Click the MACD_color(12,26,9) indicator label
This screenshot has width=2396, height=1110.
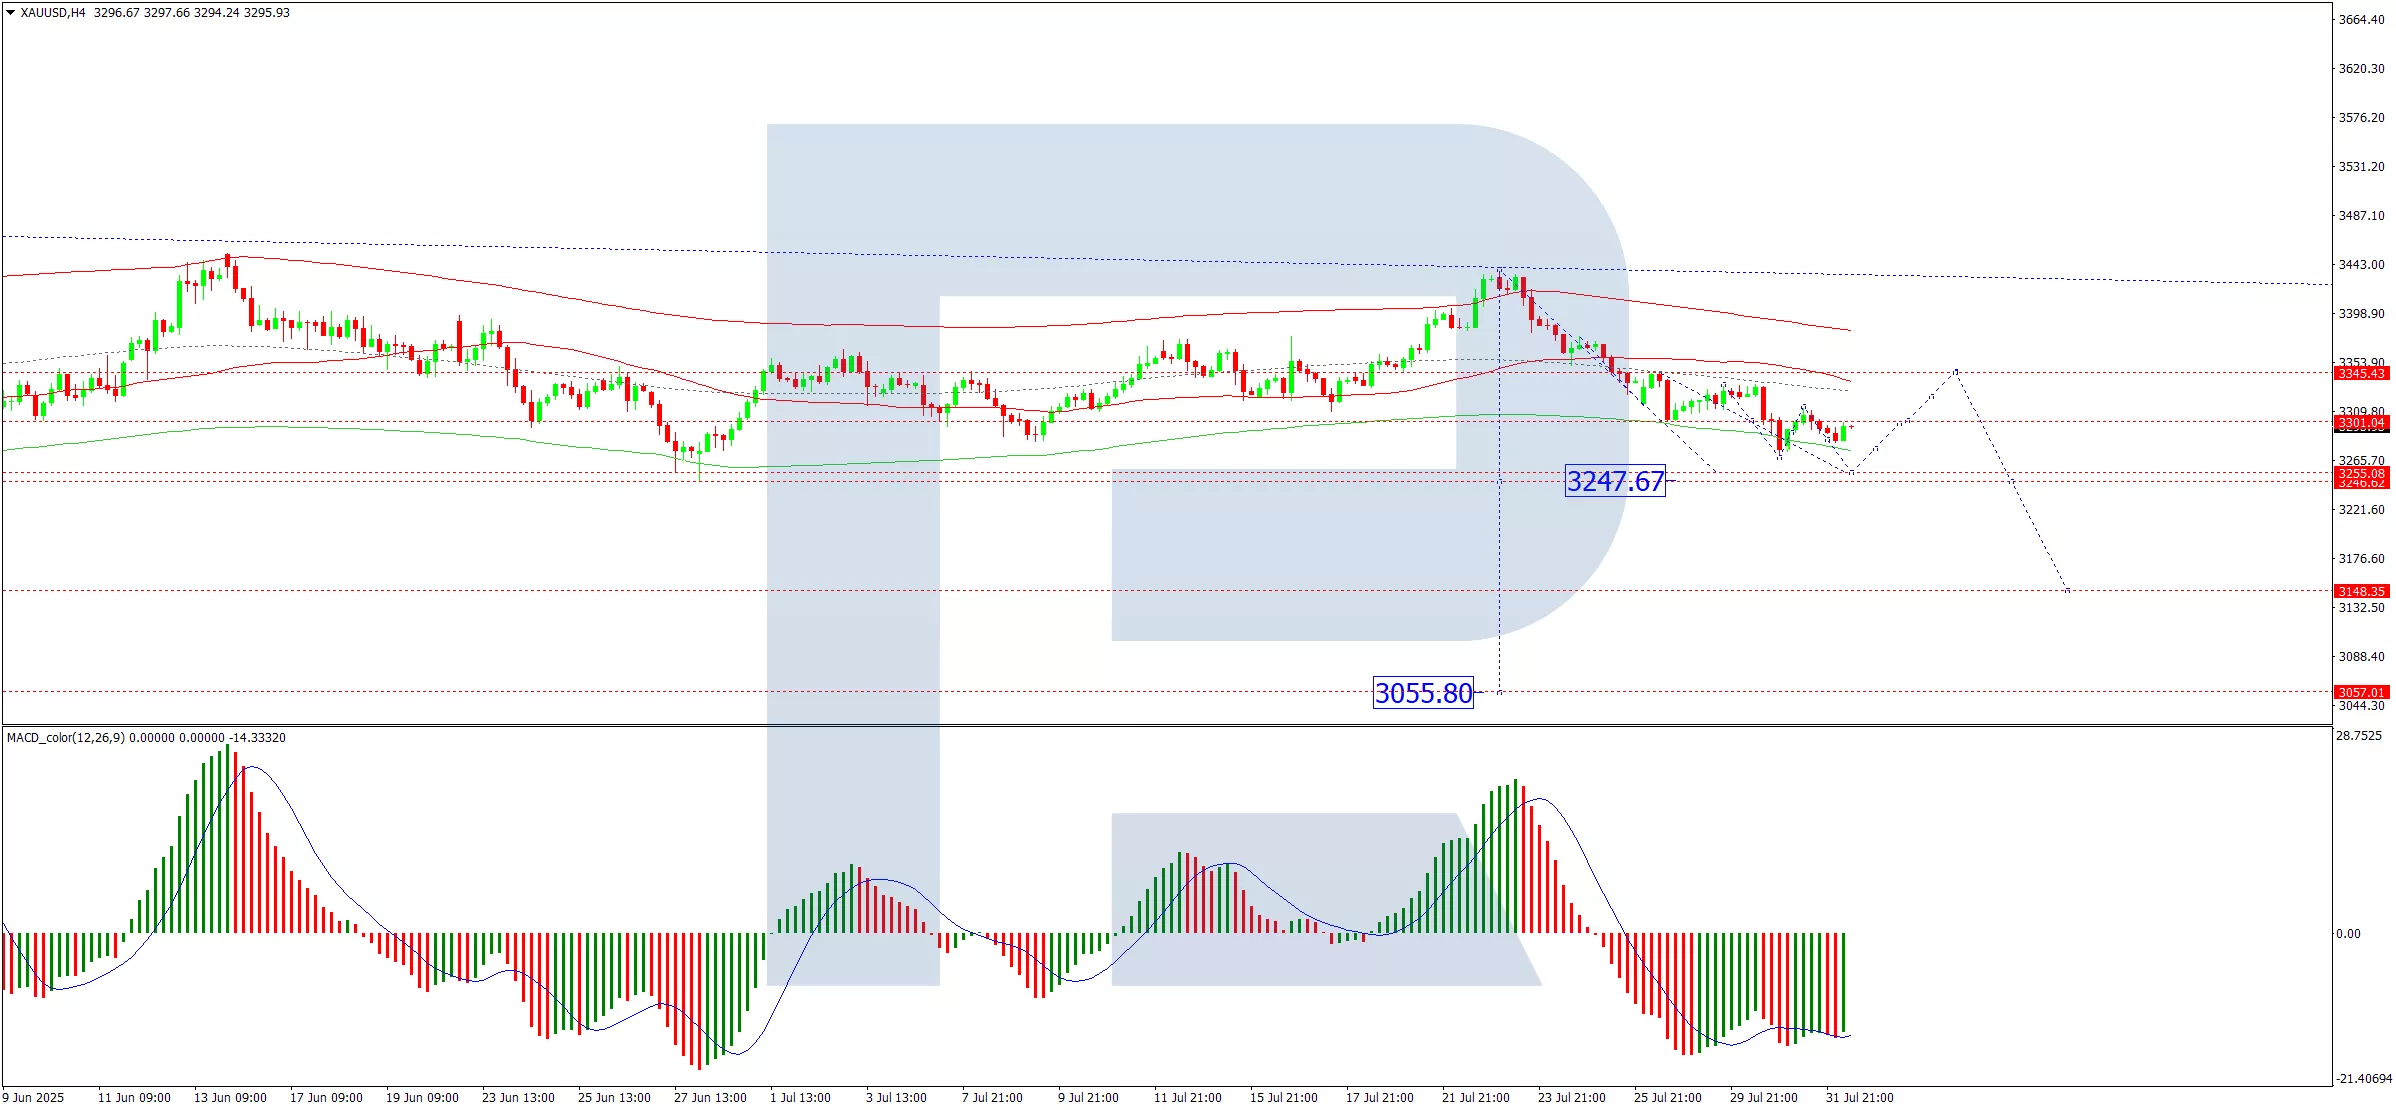[x=66, y=738]
